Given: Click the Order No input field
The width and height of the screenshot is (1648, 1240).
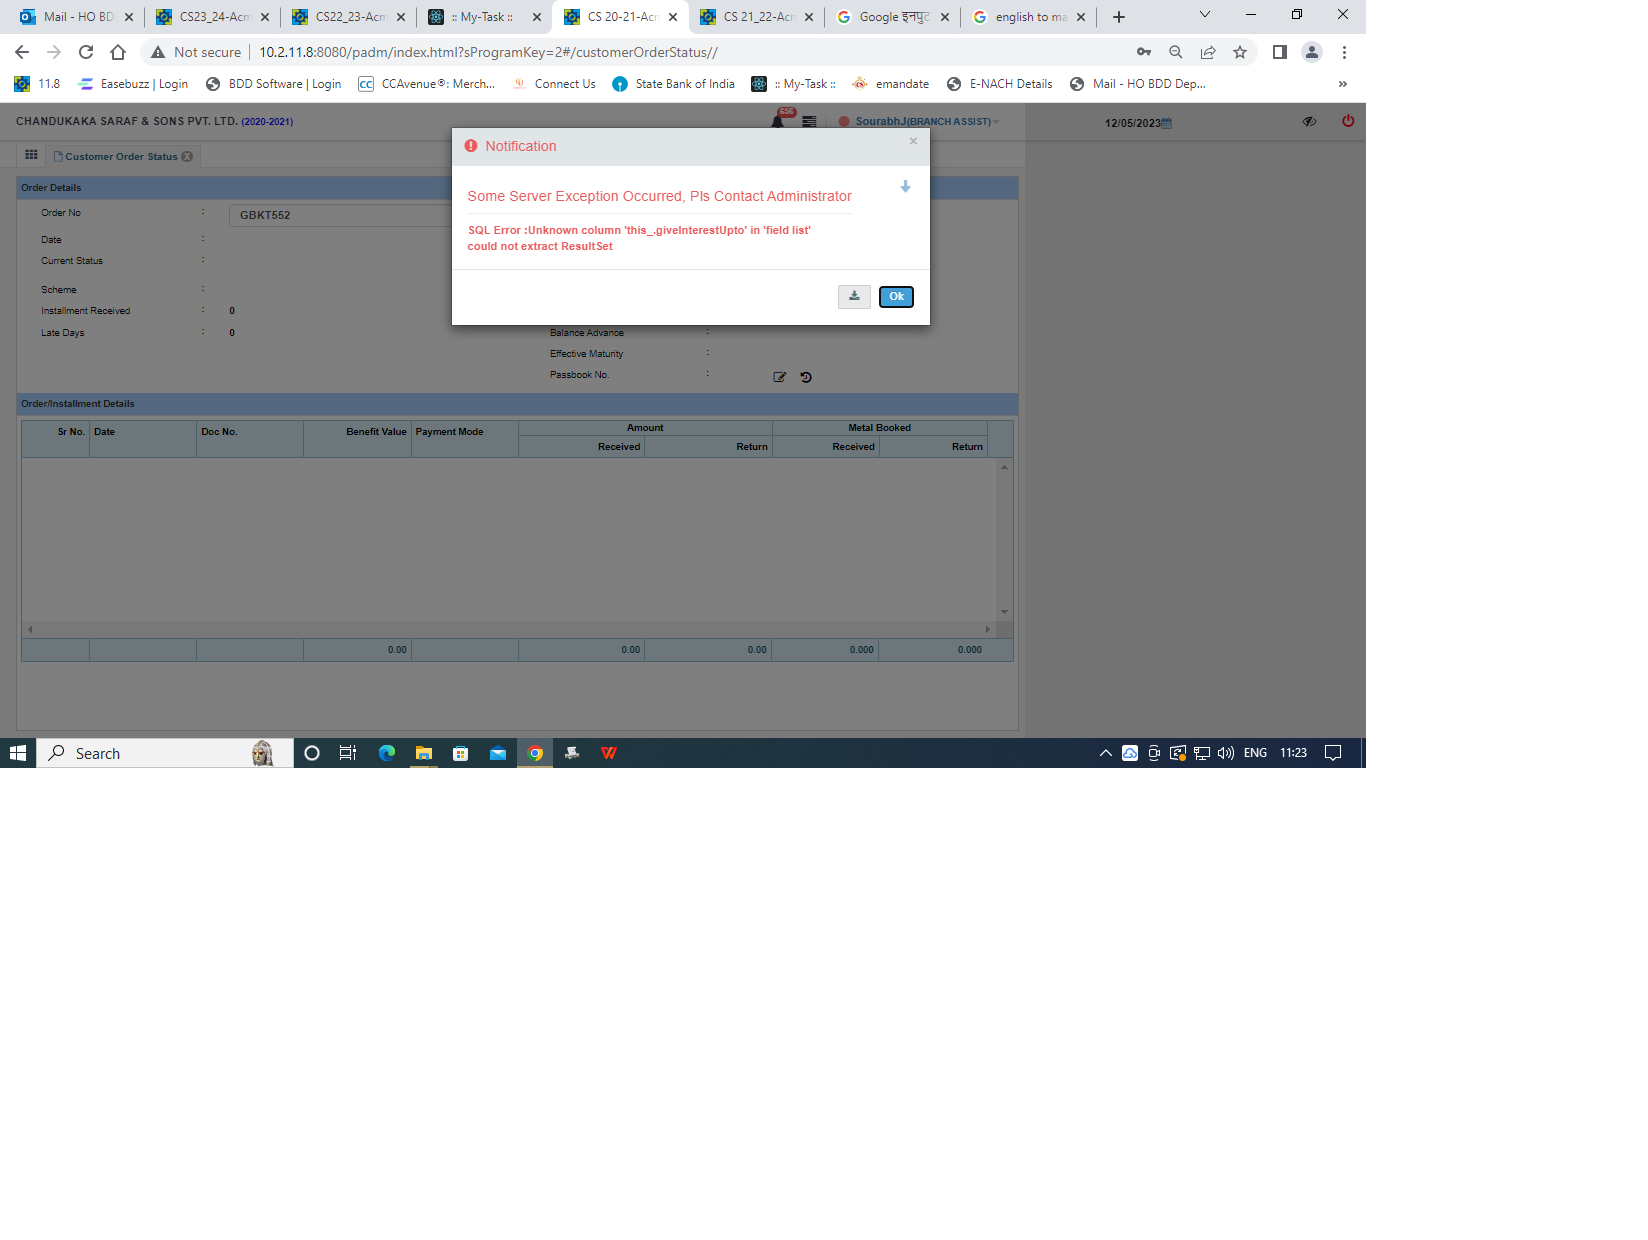Looking at the screenshot, I should [340, 215].
